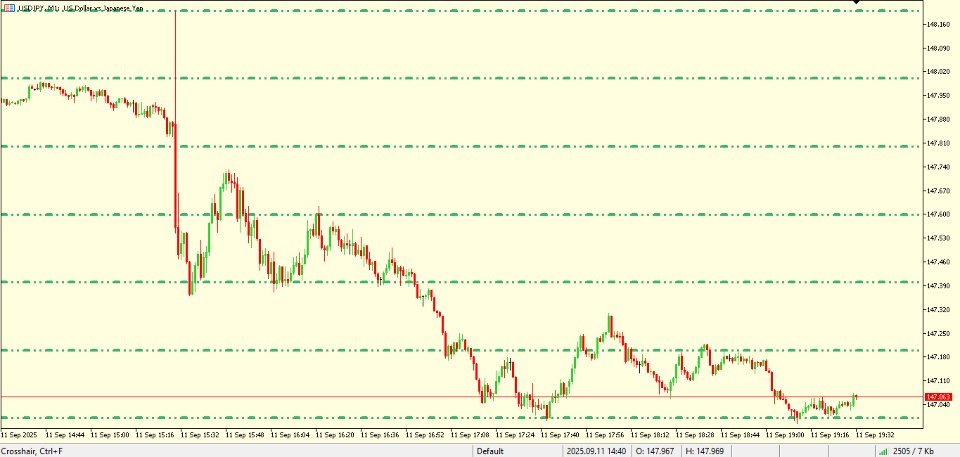Click the 148.090 price scale label

(939, 48)
